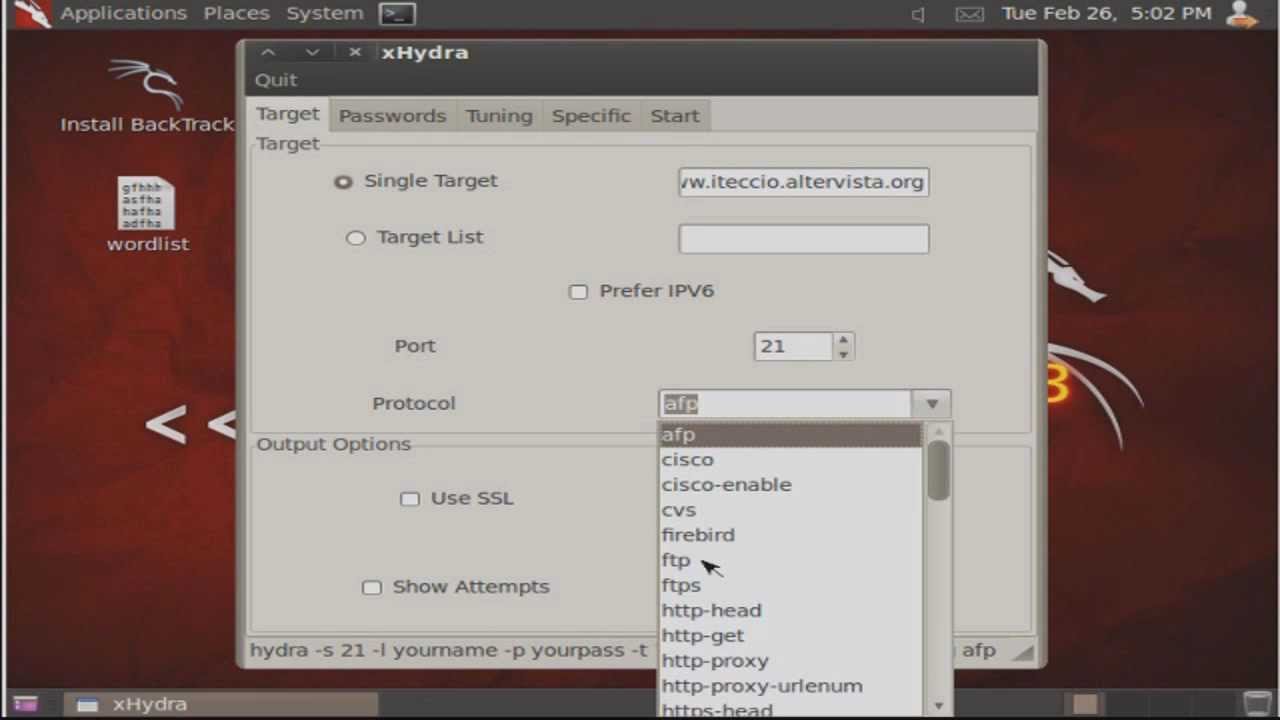Switch to the Start tab
Image resolution: width=1280 pixels, height=720 pixels.
coord(675,116)
